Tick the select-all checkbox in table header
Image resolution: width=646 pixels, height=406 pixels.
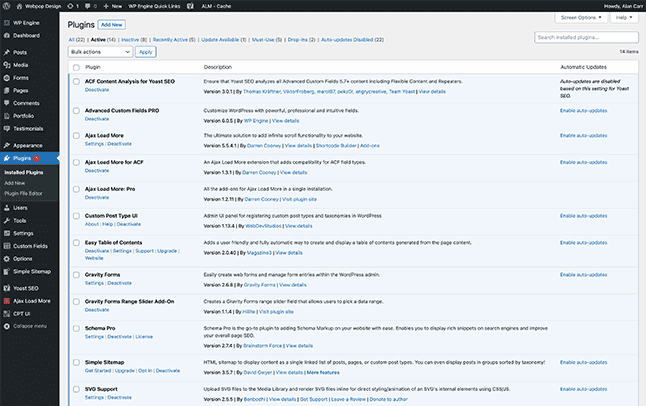(76, 67)
